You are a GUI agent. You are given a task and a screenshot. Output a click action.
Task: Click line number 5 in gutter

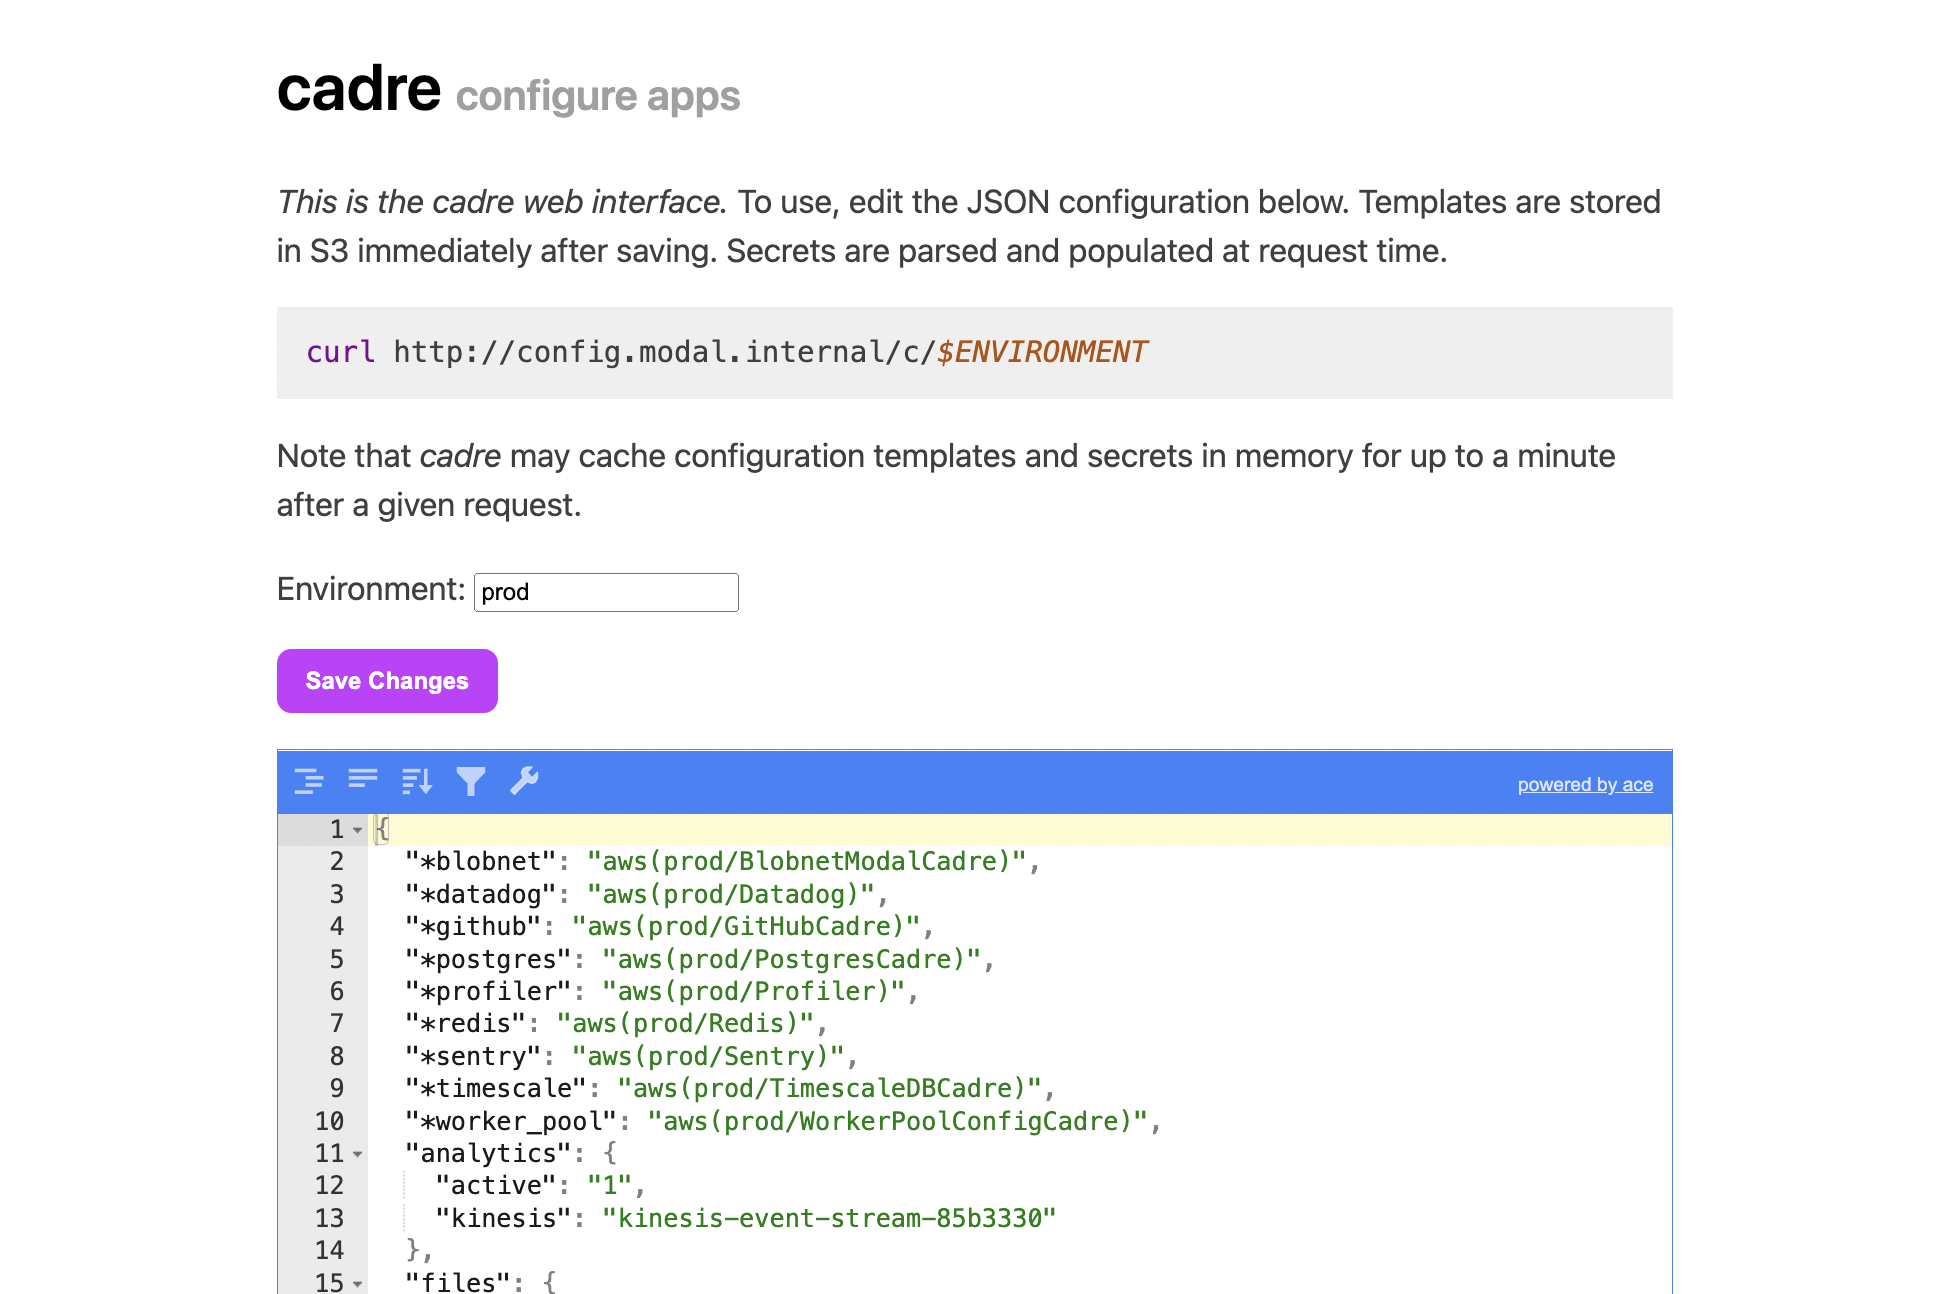click(337, 959)
